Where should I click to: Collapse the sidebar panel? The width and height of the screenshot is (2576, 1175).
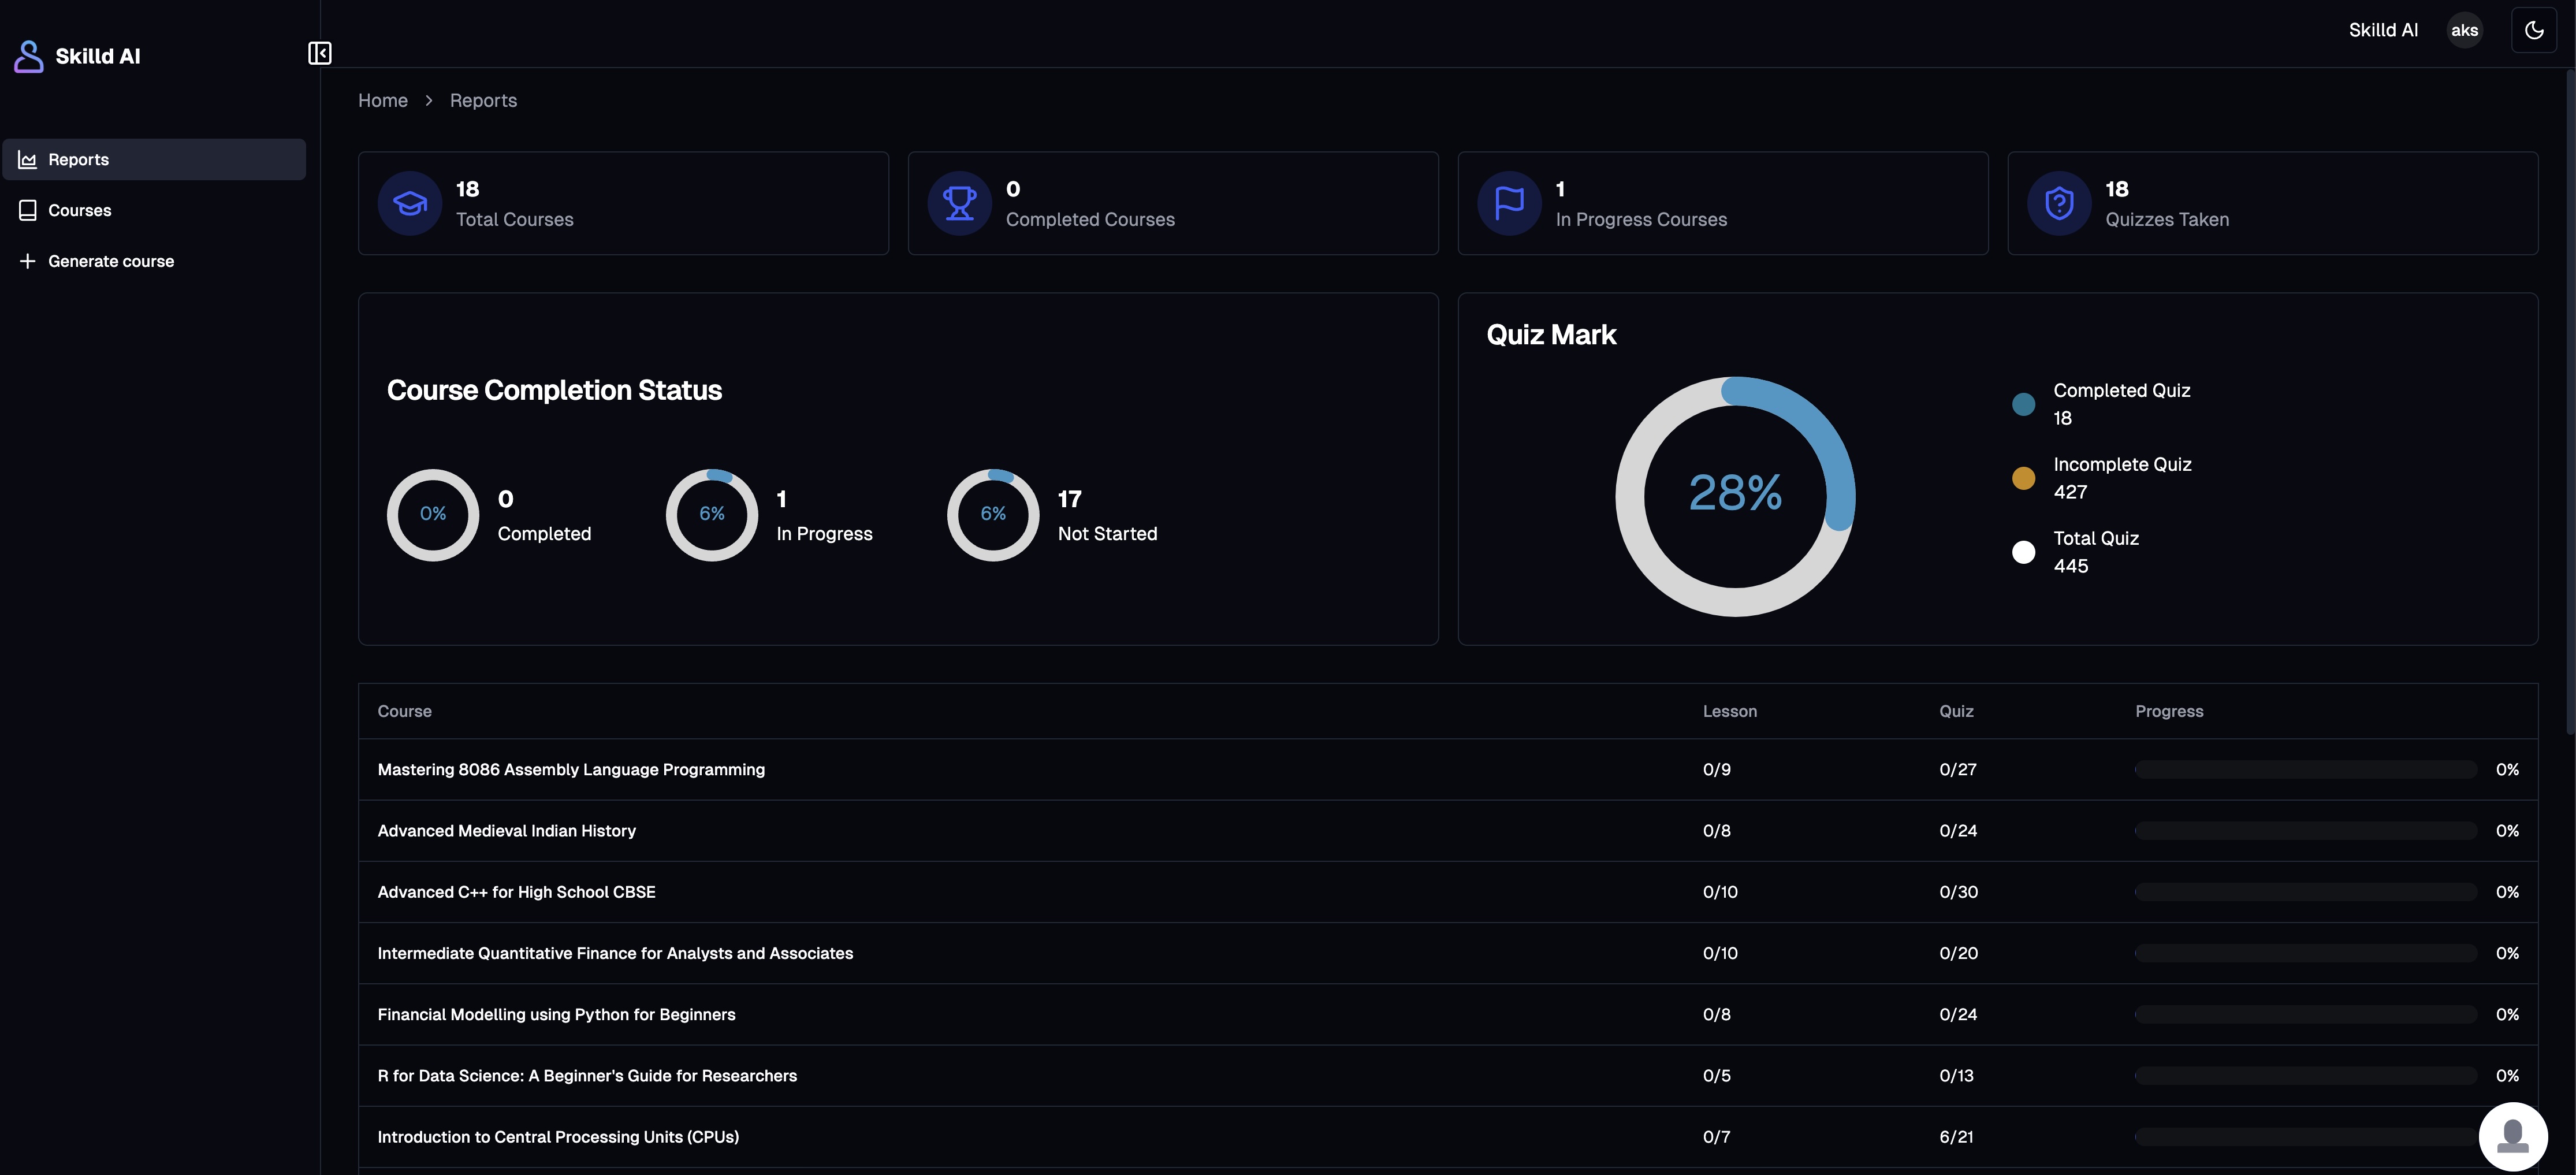[319, 53]
